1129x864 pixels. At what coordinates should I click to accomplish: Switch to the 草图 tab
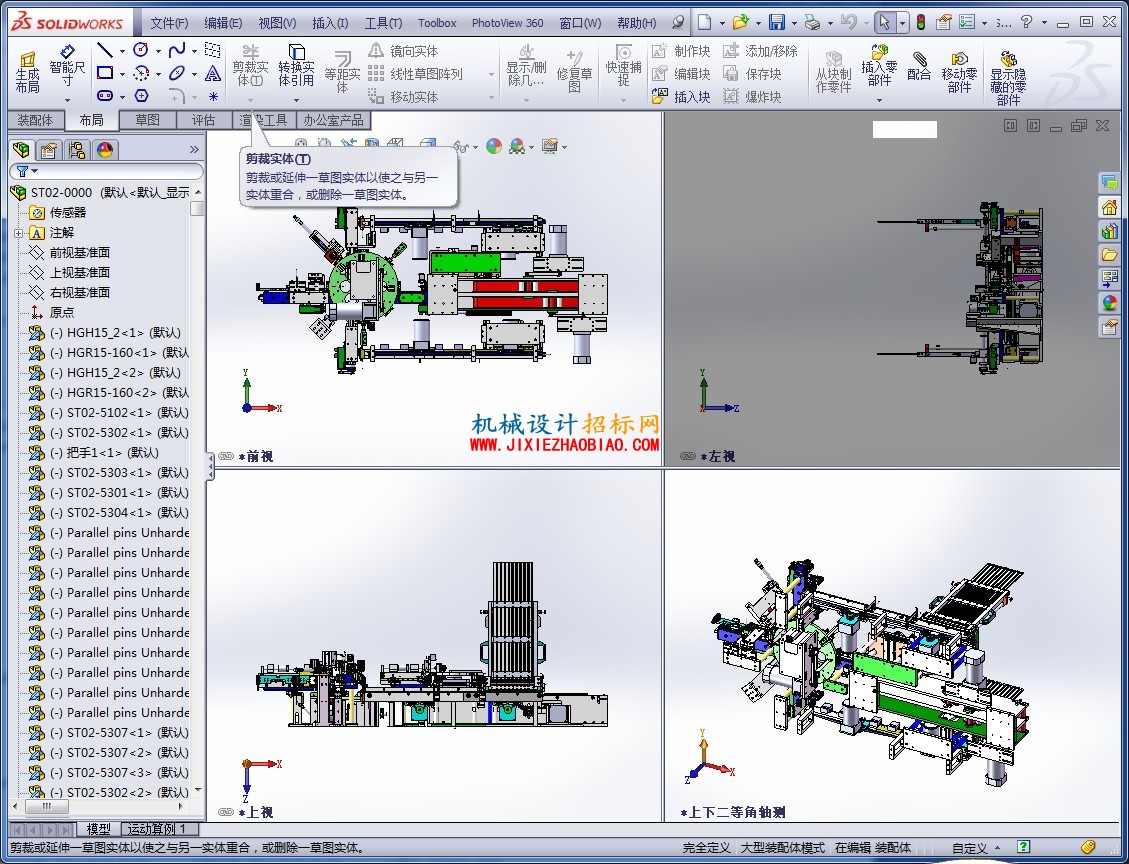pos(148,120)
